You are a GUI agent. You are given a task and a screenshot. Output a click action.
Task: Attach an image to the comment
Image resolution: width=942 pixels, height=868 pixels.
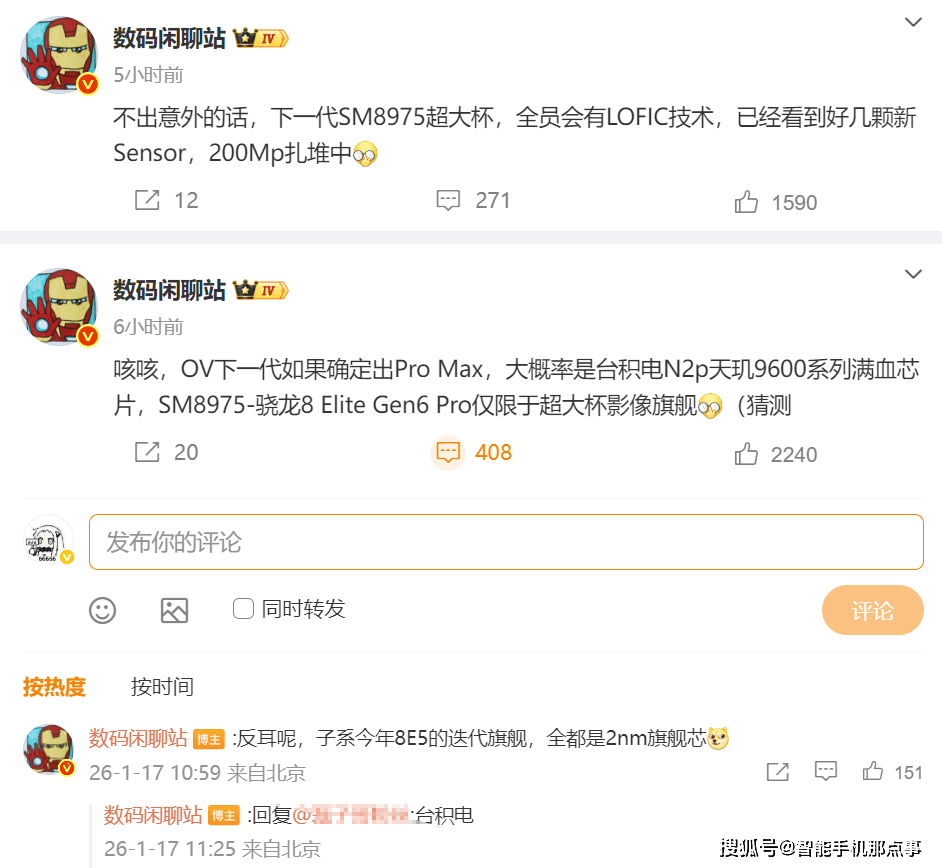(x=174, y=610)
